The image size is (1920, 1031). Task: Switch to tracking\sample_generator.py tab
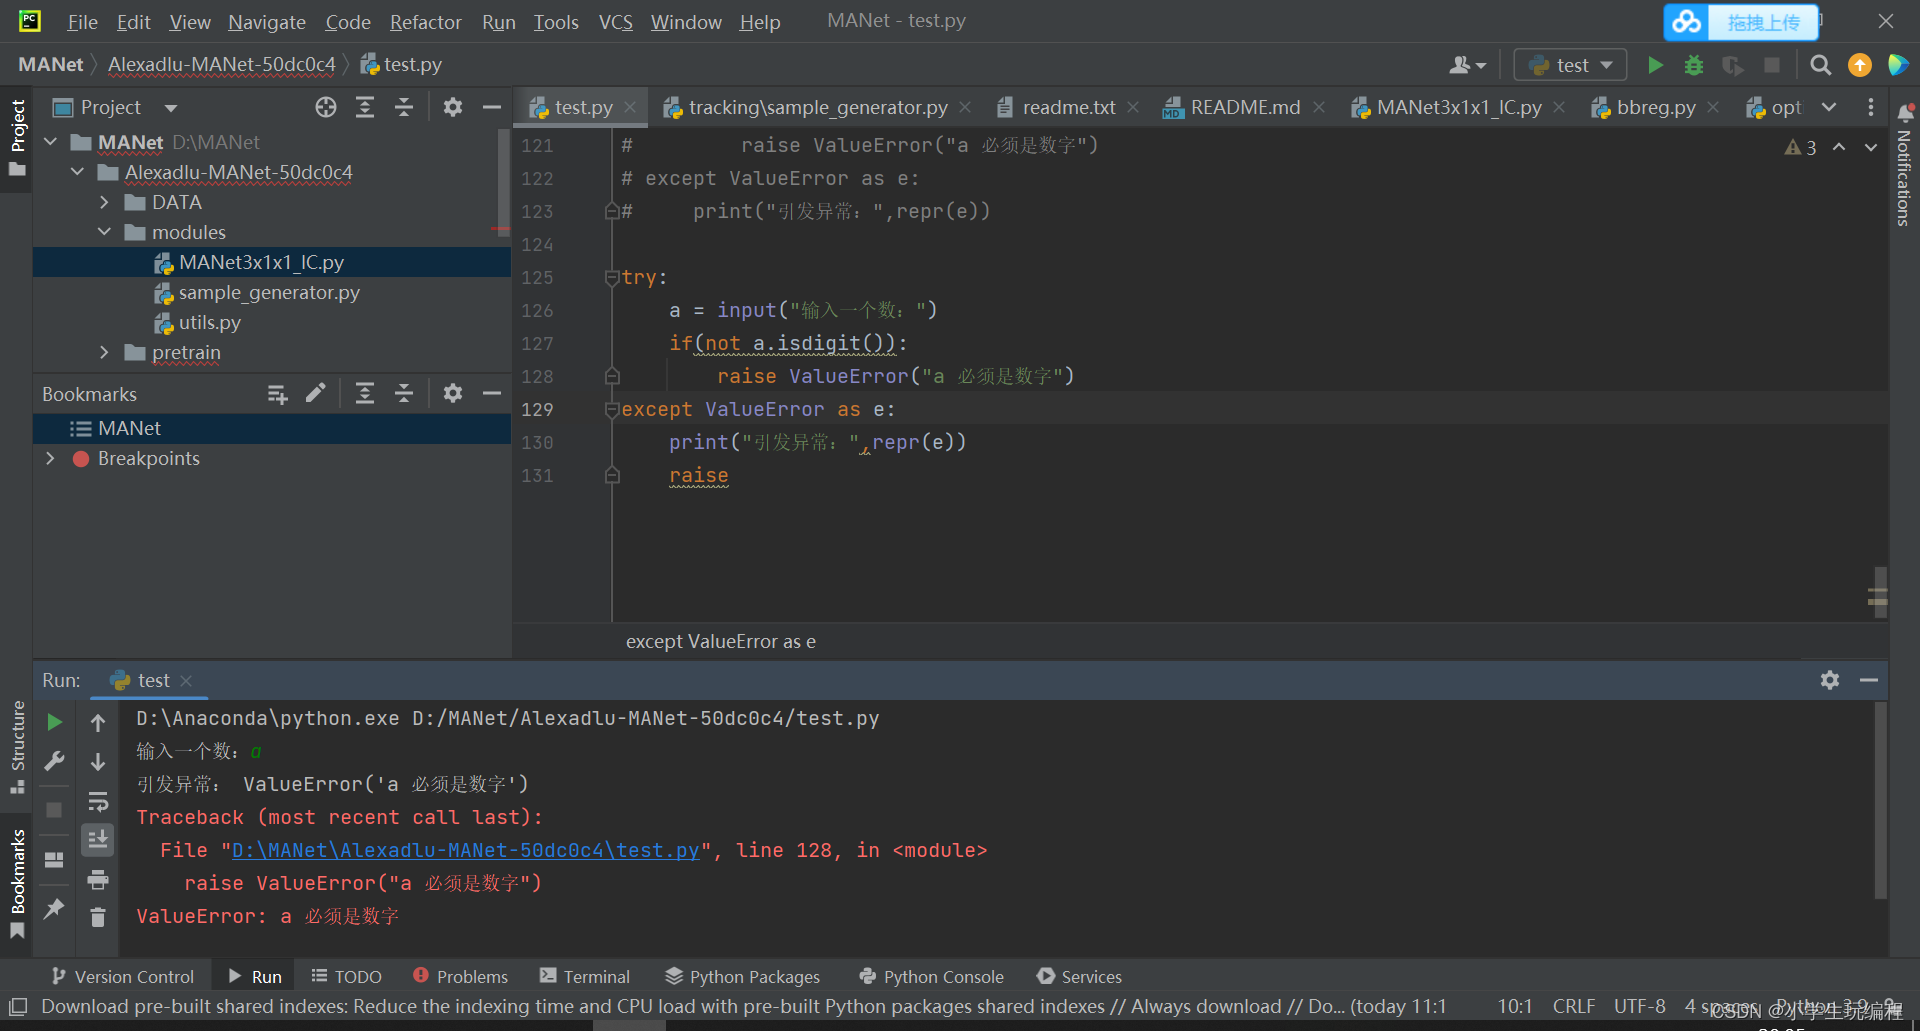click(818, 107)
